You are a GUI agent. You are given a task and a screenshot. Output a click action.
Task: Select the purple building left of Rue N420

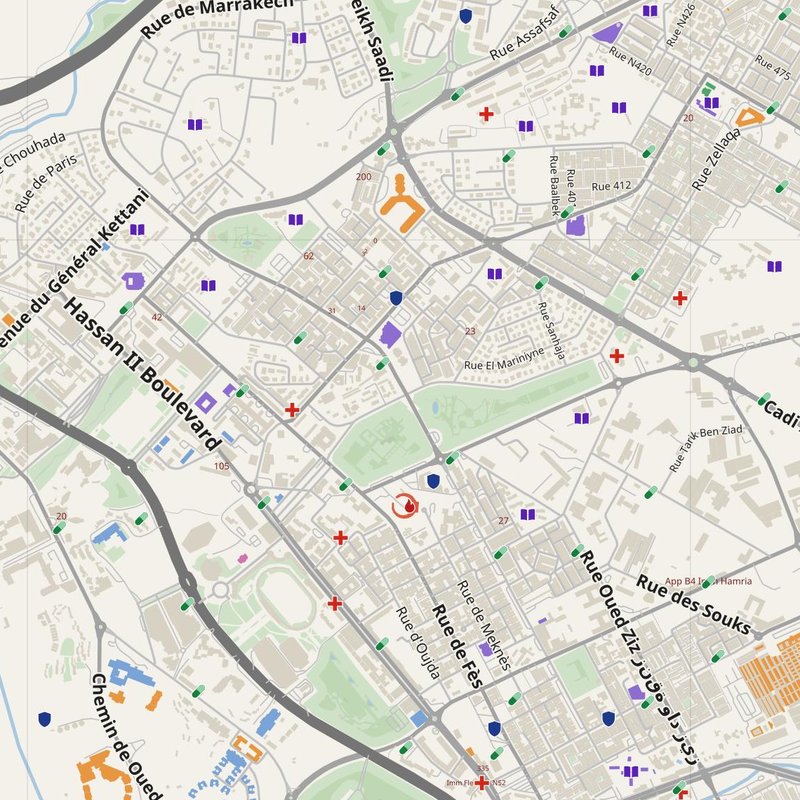(x=608, y=32)
